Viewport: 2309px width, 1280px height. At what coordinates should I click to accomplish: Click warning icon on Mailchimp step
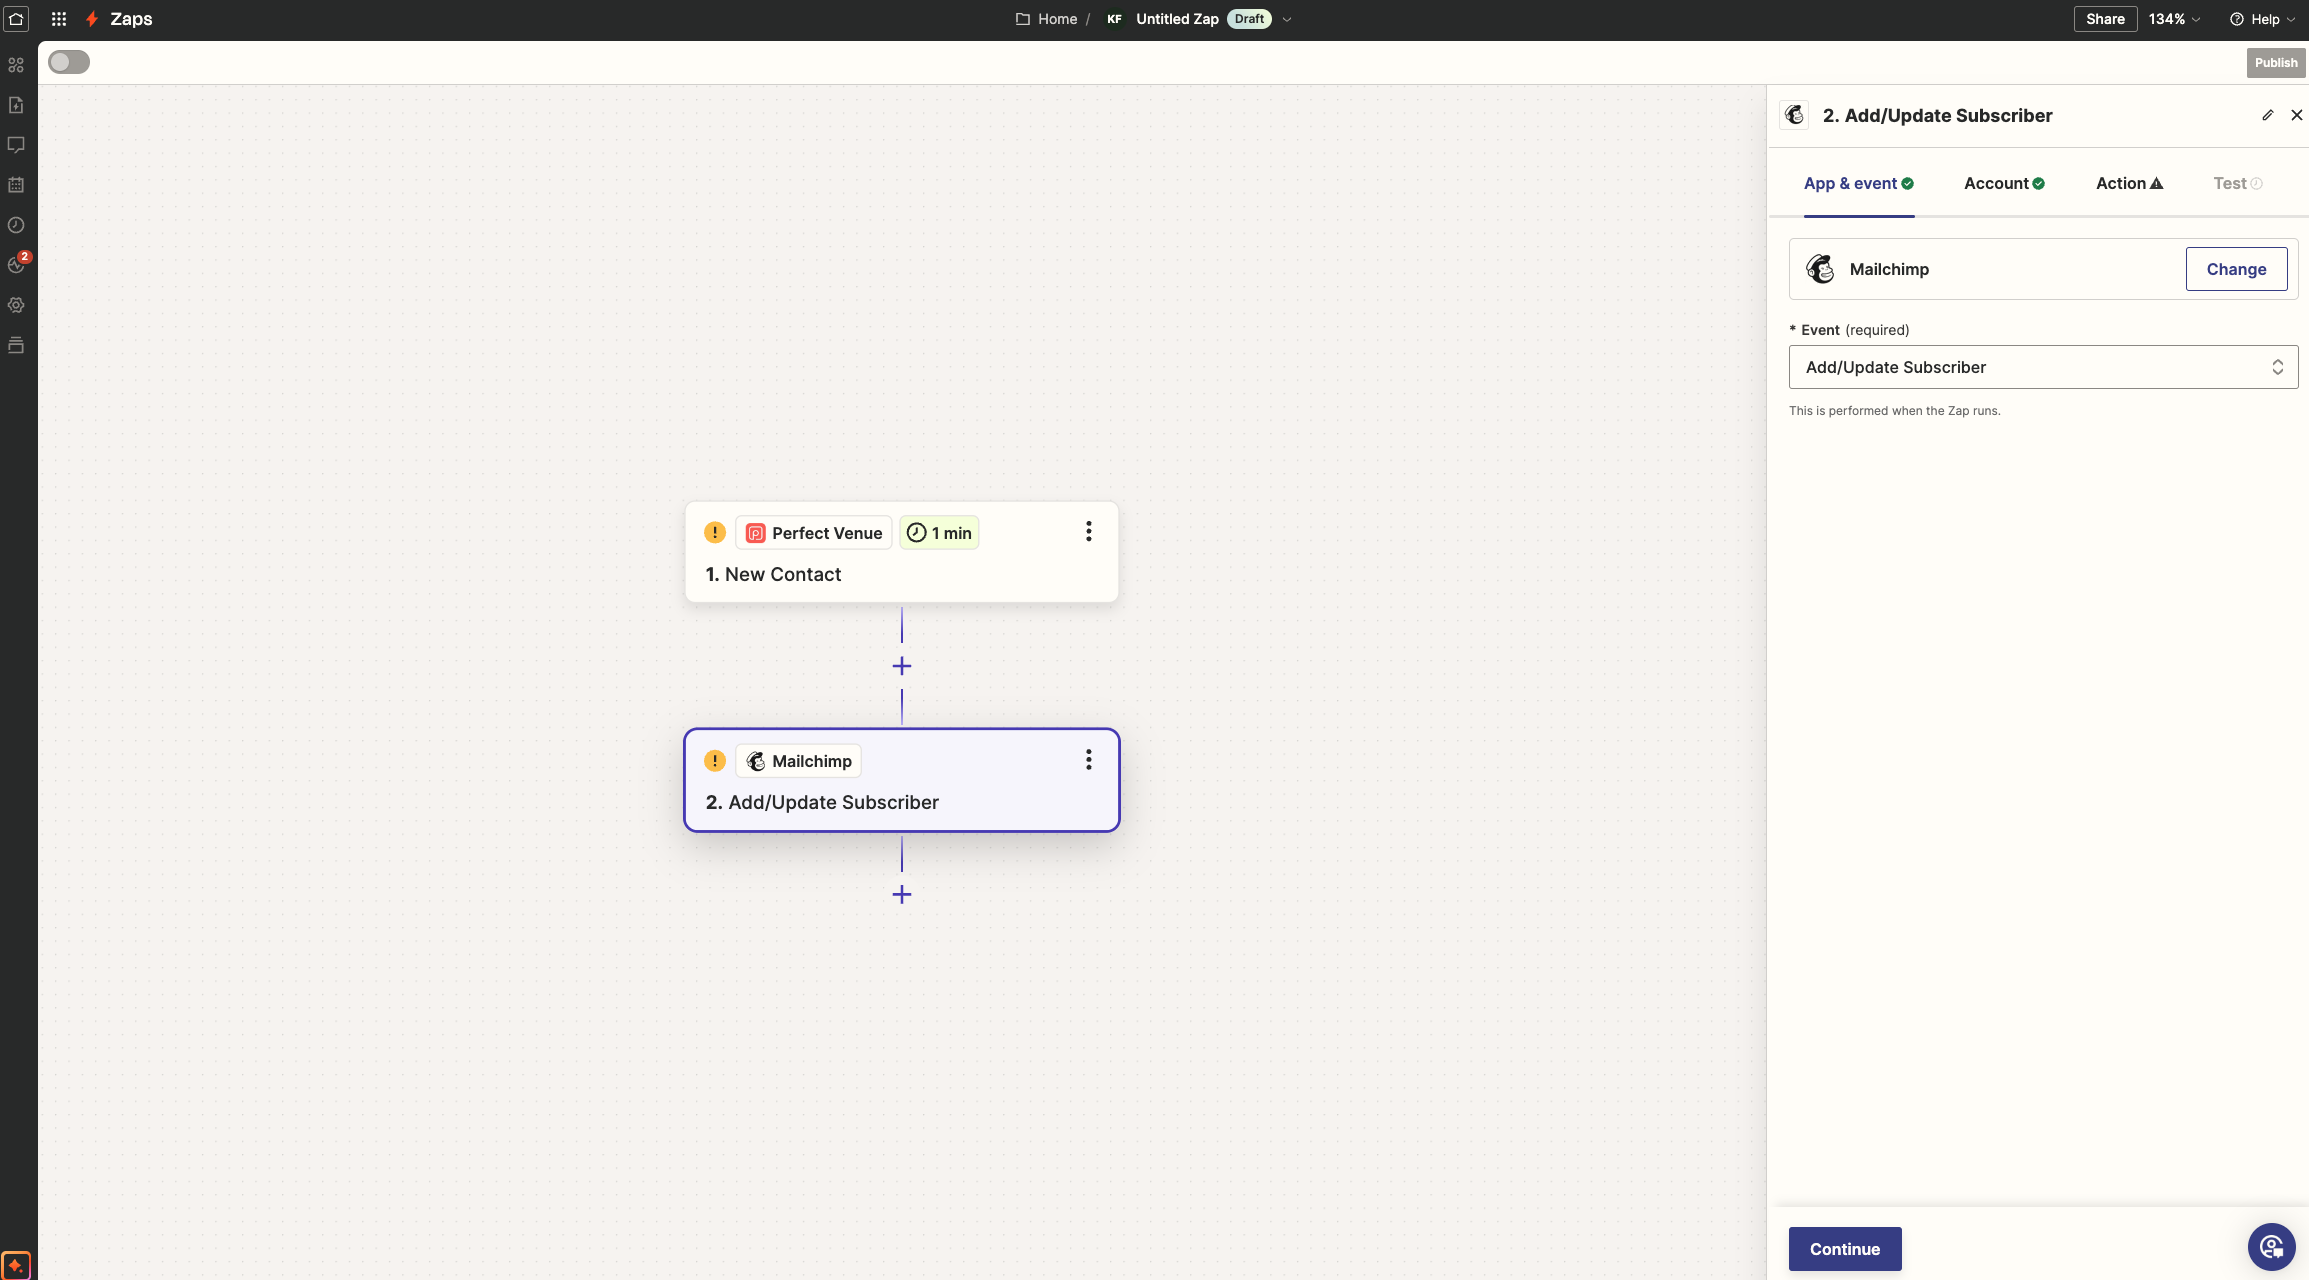tap(715, 760)
